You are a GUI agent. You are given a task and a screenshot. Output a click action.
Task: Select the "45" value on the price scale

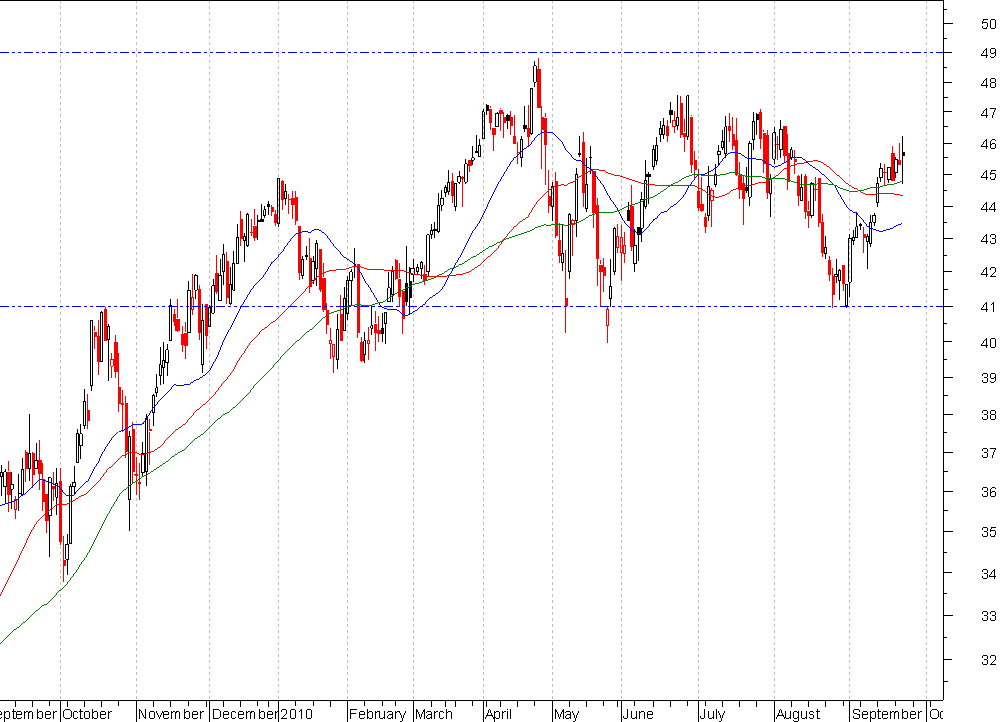tap(989, 175)
